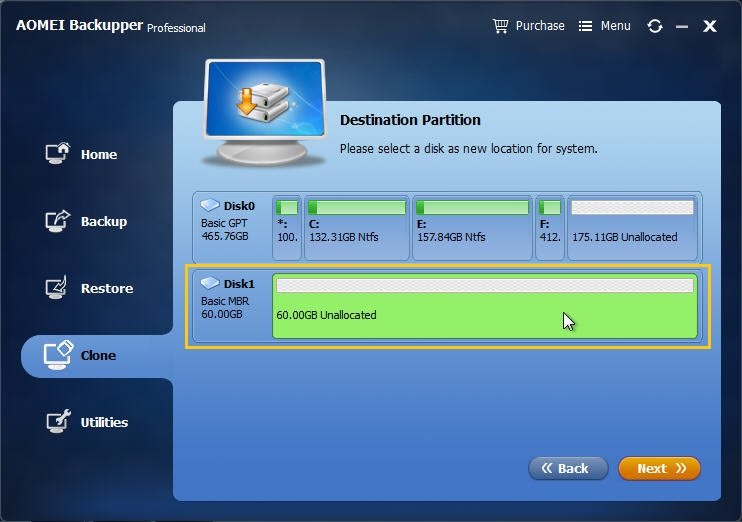742x522 pixels.
Task: Select the E: 157.84GB Ntfs partition
Action: pos(472,228)
